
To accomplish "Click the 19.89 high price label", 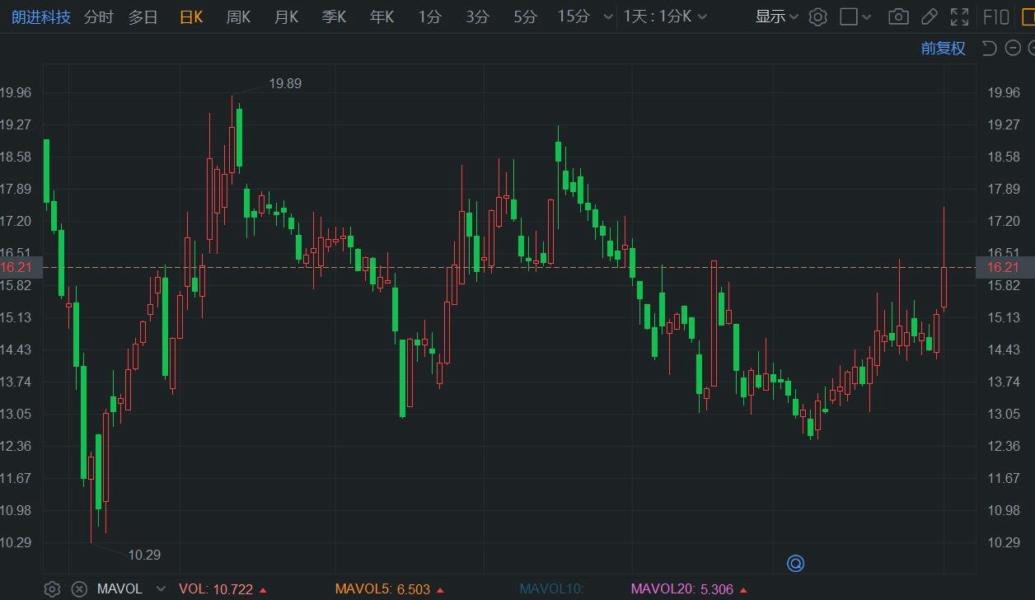I will (285, 84).
